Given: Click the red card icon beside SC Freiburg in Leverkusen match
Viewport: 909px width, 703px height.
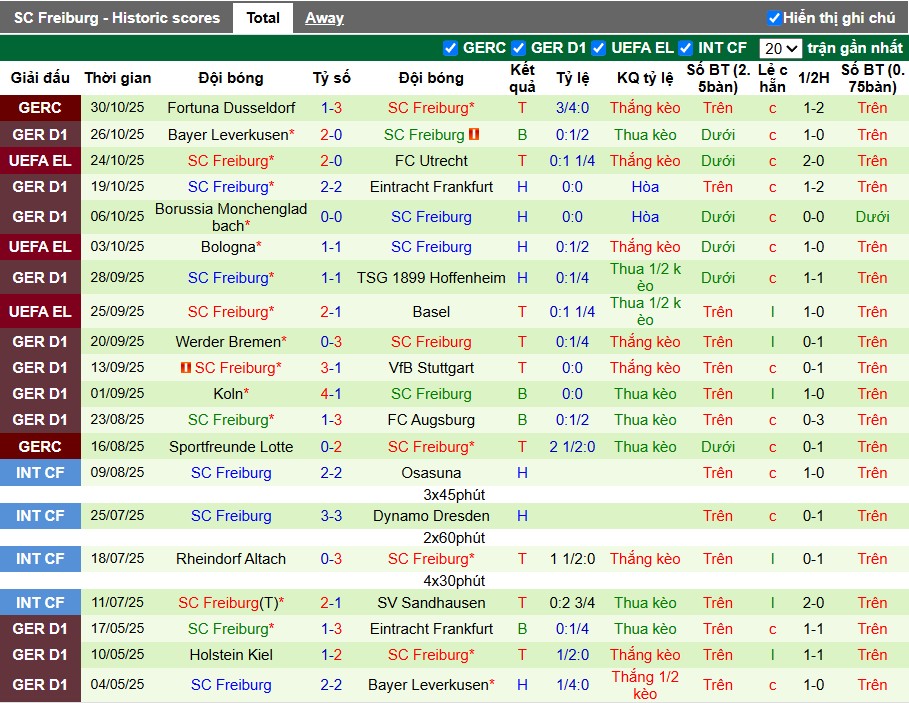Looking at the screenshot, I should pyautogui.click(x=476, y=134).
